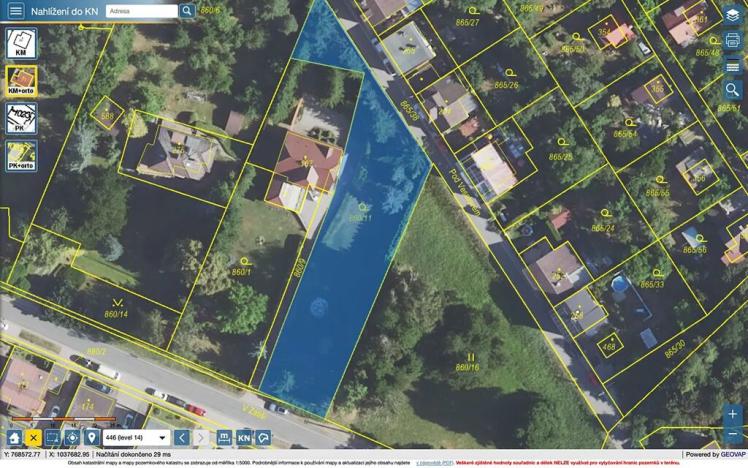Click the location pin marker icon
This screenshot has width=748, height=468.
pos(91,438)
